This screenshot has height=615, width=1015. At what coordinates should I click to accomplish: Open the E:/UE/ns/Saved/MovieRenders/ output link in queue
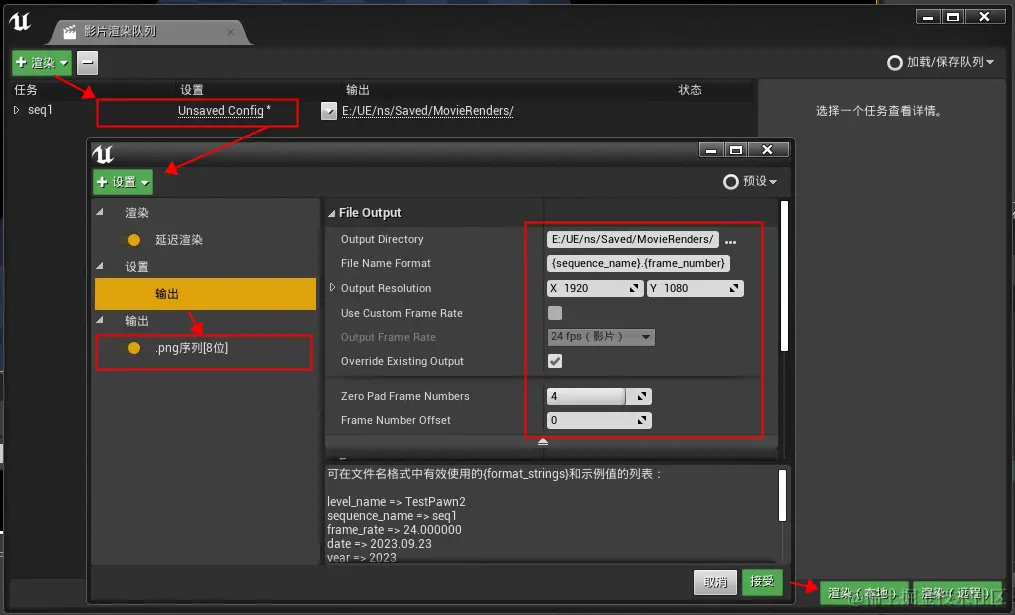(427, 111)
